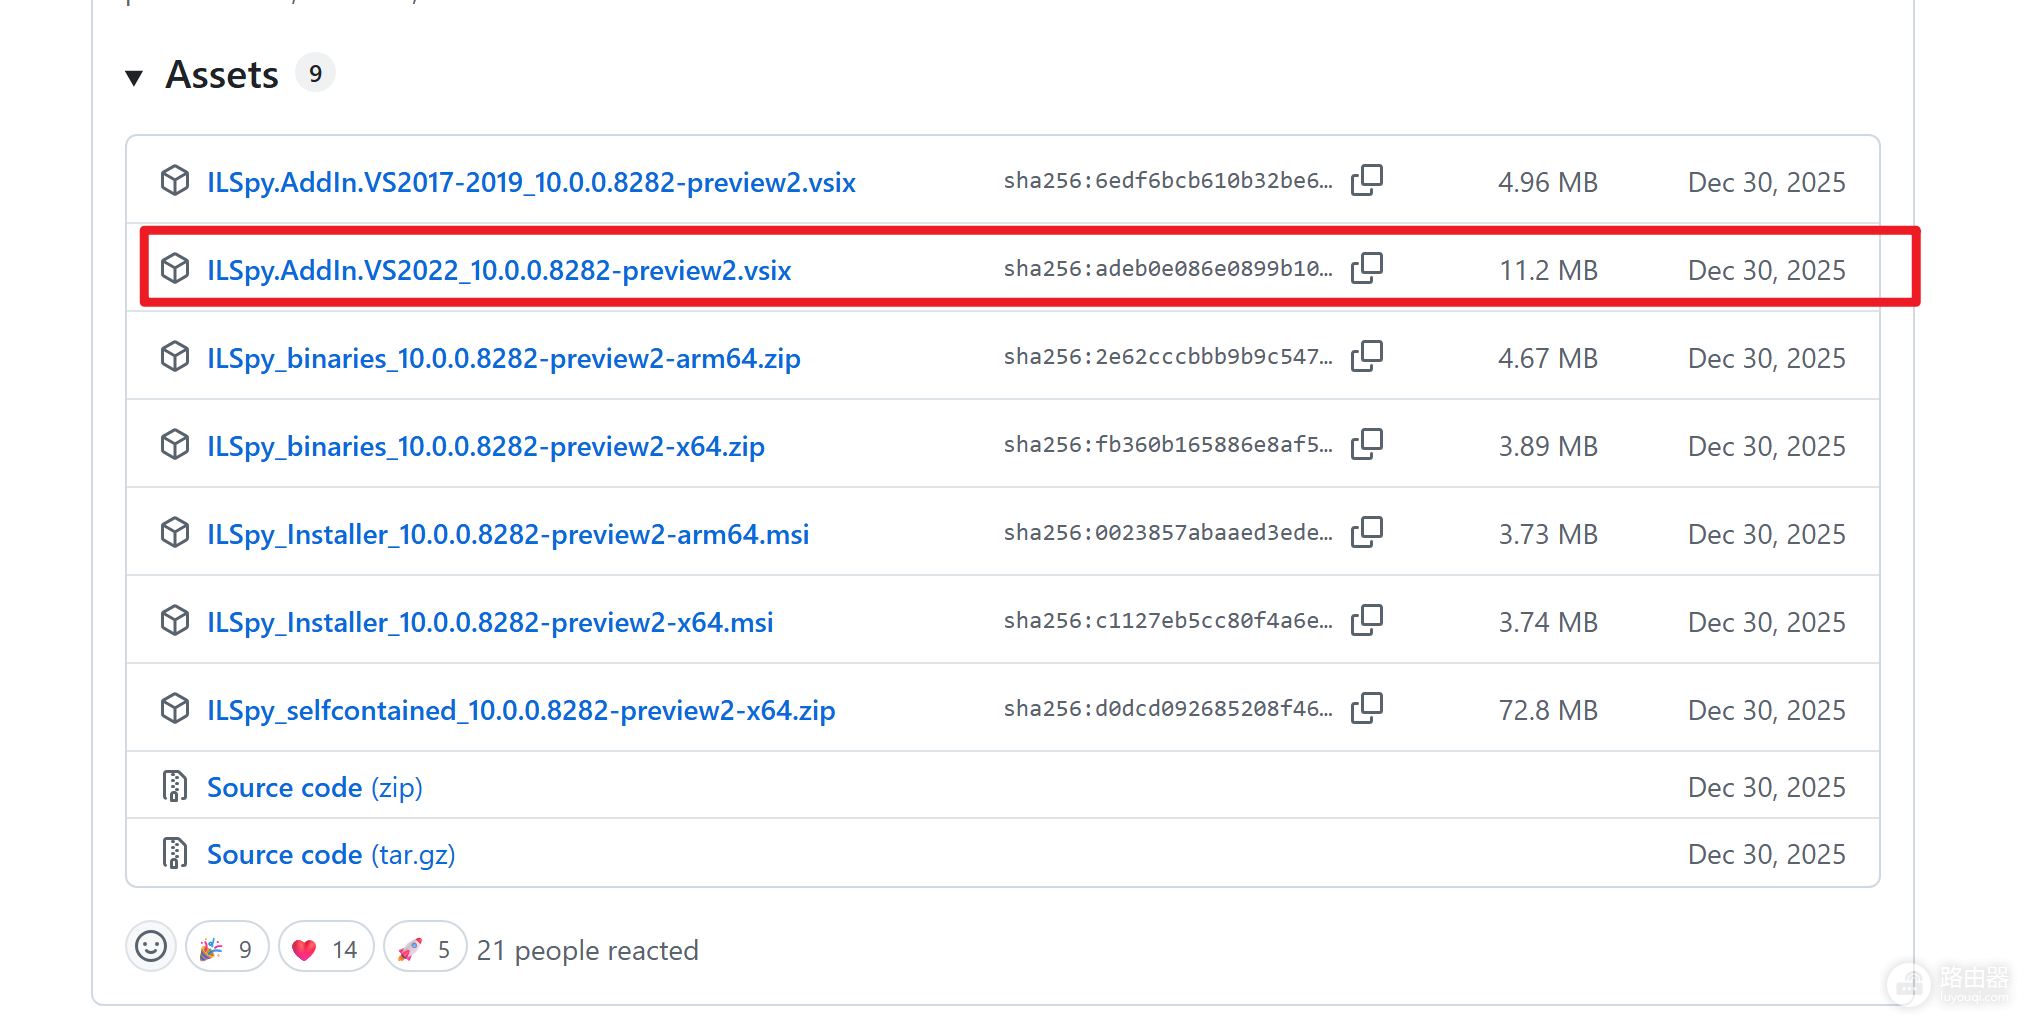Click the 4.96 MB file size
This screenshot has width=2027, height=1025.
(1548, 182)
